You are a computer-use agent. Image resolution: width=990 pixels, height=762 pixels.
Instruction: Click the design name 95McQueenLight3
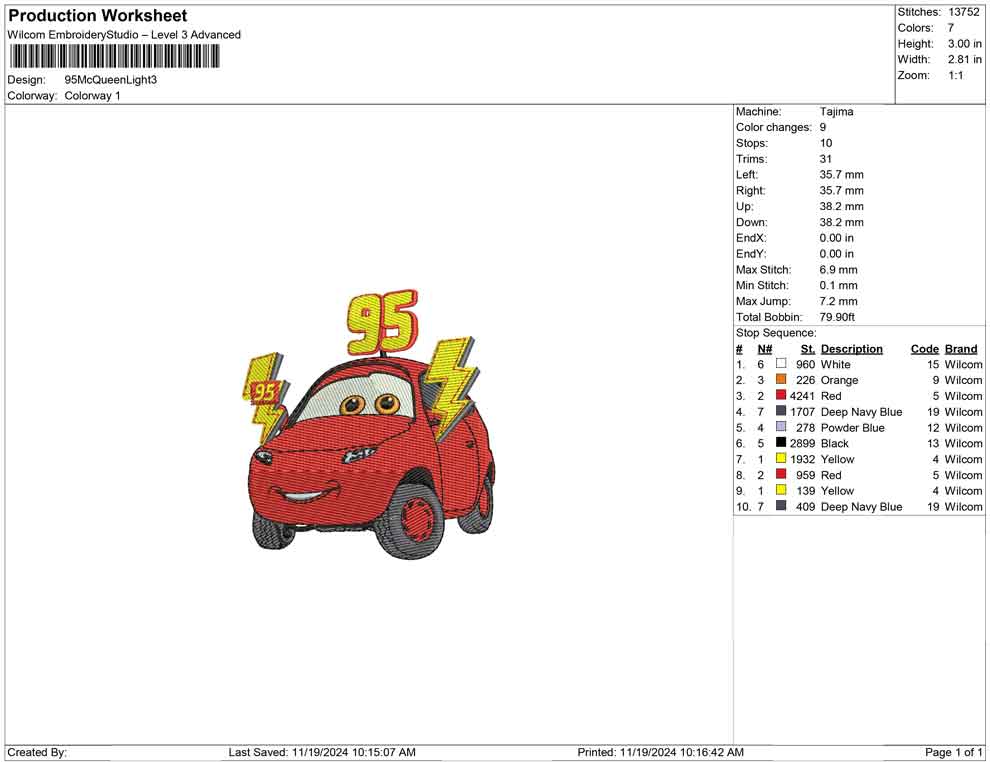[x=110, y=80]
